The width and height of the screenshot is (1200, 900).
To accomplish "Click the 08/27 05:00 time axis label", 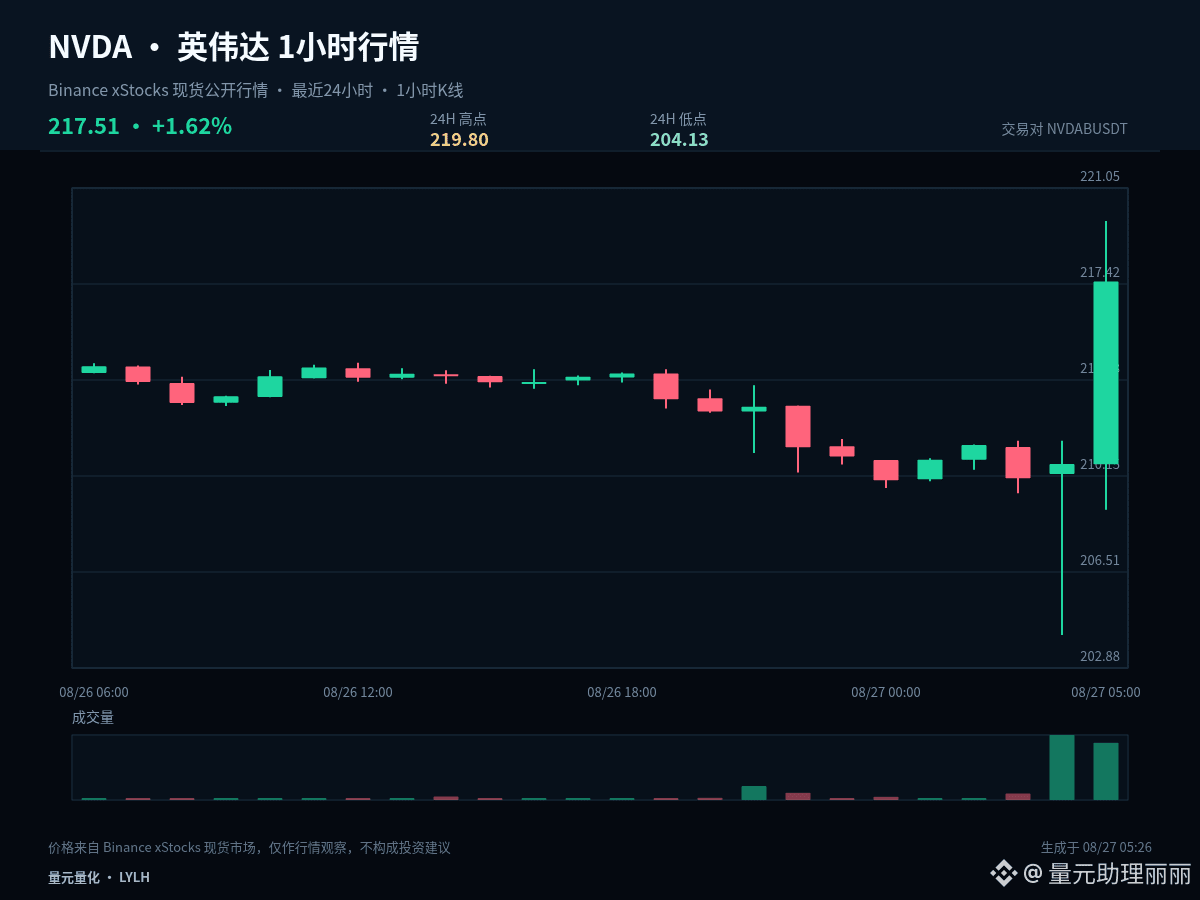I will point(1106,692).
